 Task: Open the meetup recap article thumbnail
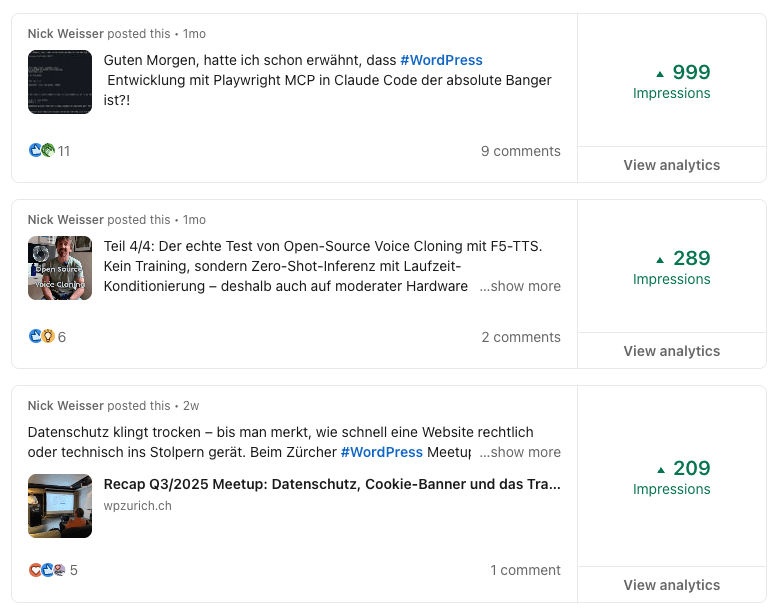(60, 506)
